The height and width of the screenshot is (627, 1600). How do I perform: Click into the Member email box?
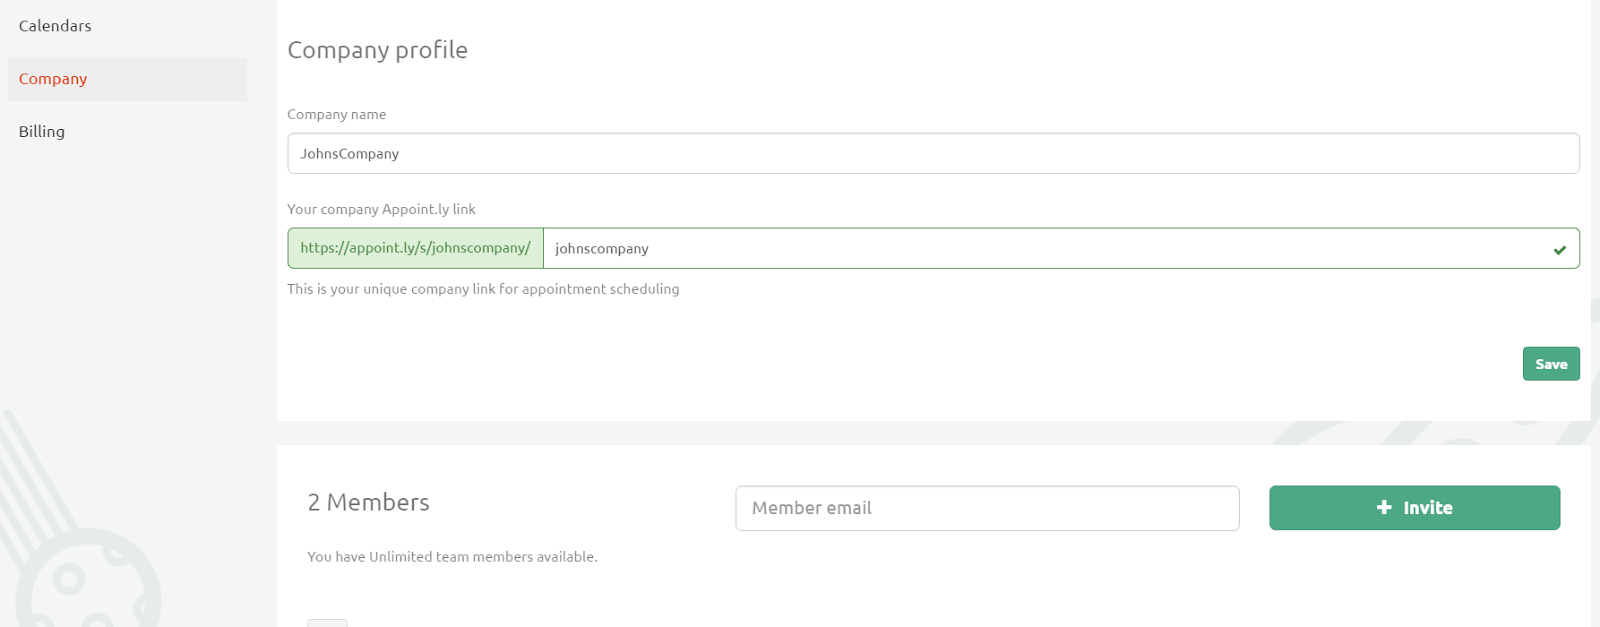tap(986, 508)
